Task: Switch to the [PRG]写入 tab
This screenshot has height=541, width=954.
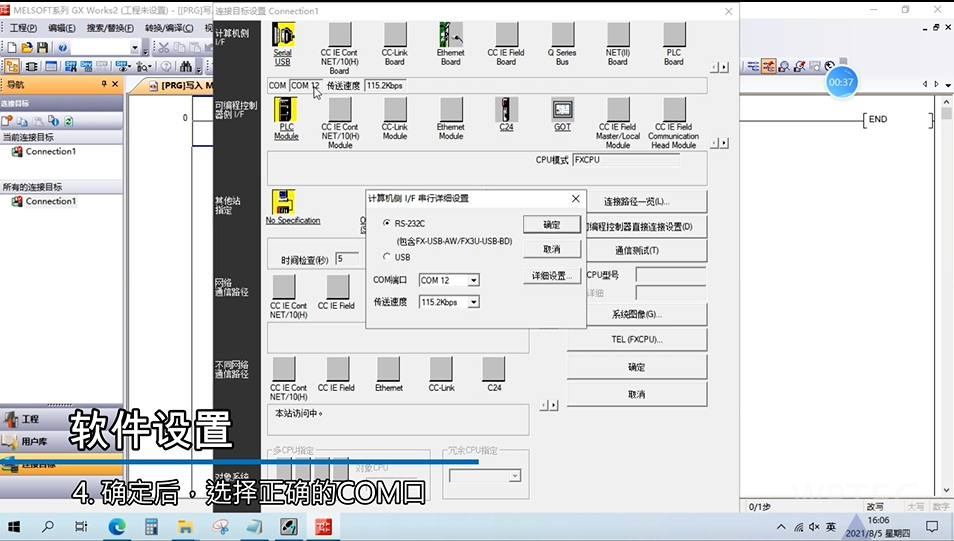Action: [x=180, y=86]
